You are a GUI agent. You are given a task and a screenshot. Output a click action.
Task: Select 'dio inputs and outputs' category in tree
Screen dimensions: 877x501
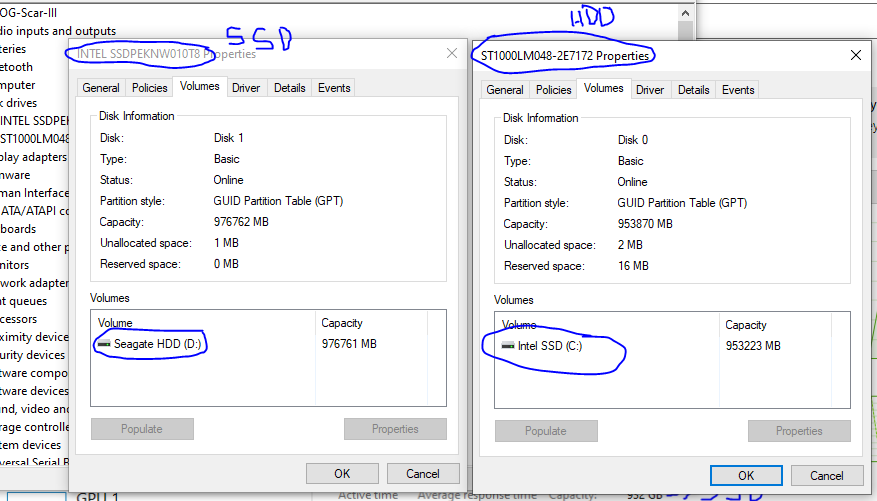[58, 31]
